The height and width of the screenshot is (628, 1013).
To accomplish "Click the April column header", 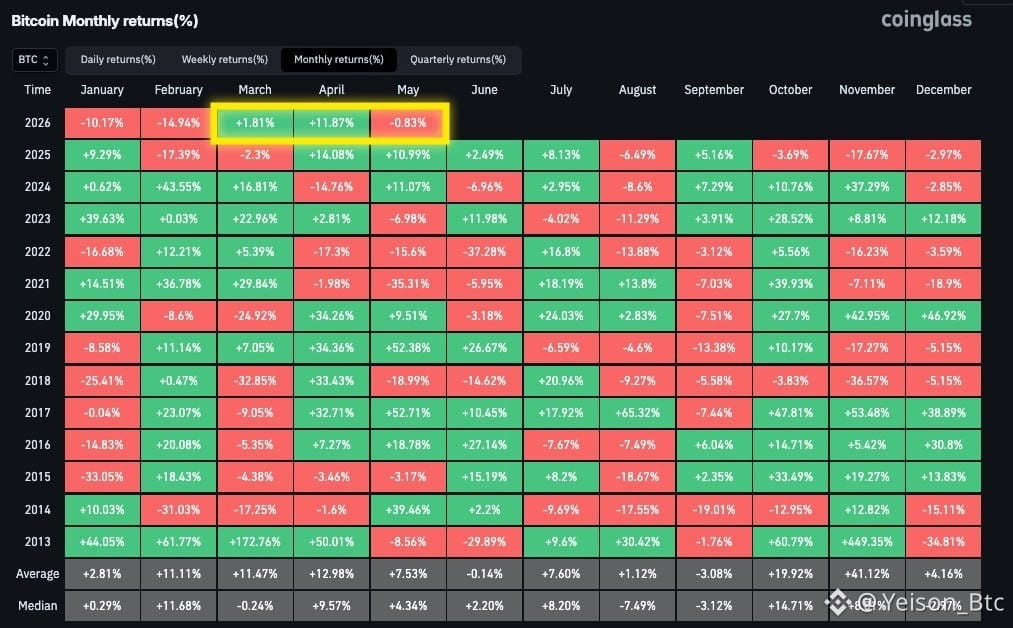I will pyautogui.click(x=331, y=90).
